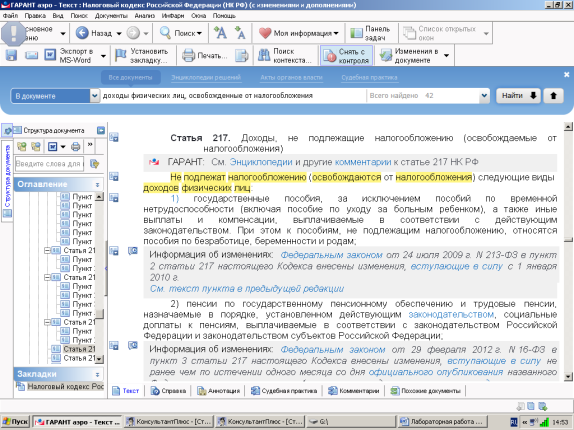Click the Поиск контекста binoculars icon
Image resolution: width=574 pixels, height=430 pixels.
264,55
